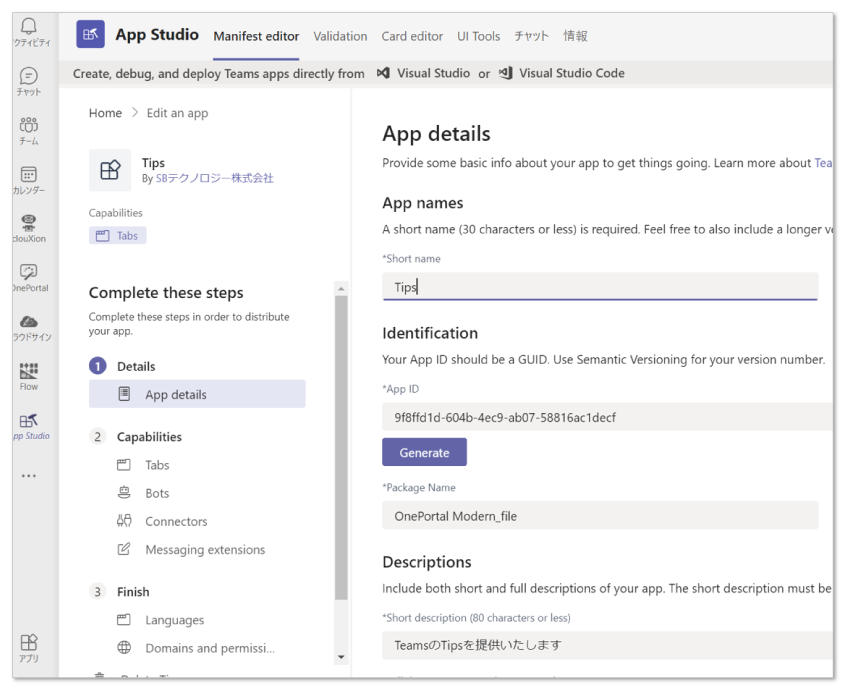Switch to the チャット tab in App Studio
The width and height of the screenshot is (850, 694).
pyautogui.click(x=531, y=36)
